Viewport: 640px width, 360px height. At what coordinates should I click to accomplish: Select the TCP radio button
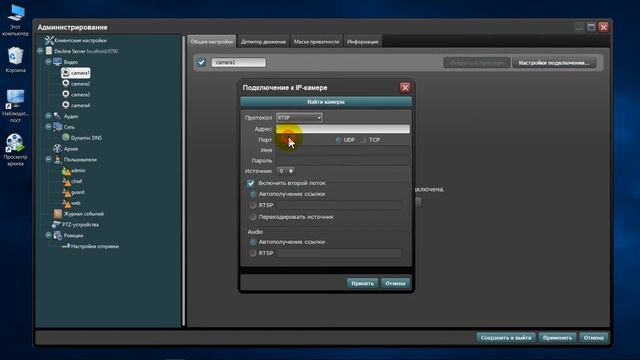[x=363, y=140]
